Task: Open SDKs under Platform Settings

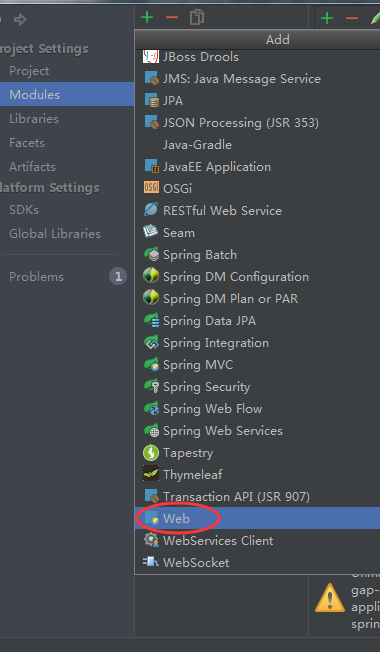Action: (x=24, y=210)
